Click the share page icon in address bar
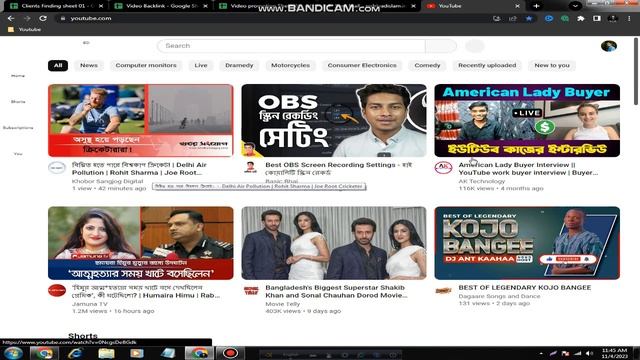The width and height of the screenshot is (640, 360). [513, 18]
